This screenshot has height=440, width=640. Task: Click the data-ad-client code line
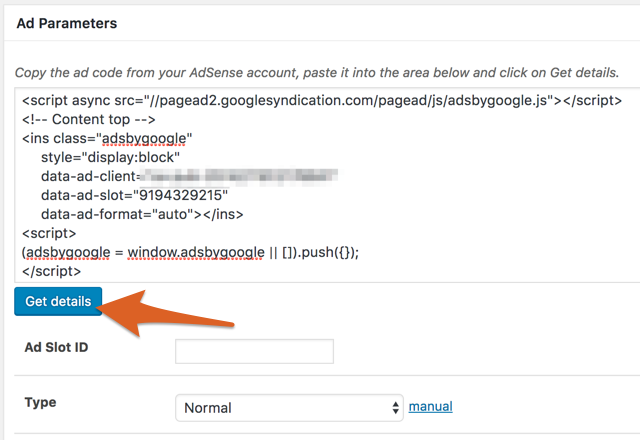[x=90, y=176]
